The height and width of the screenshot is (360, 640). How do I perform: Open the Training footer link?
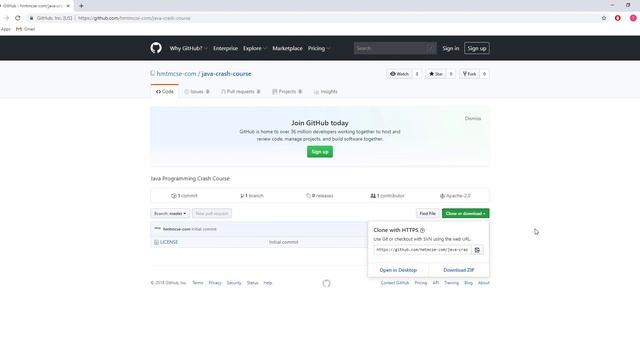pyautogui.click(x=451, y=283)
